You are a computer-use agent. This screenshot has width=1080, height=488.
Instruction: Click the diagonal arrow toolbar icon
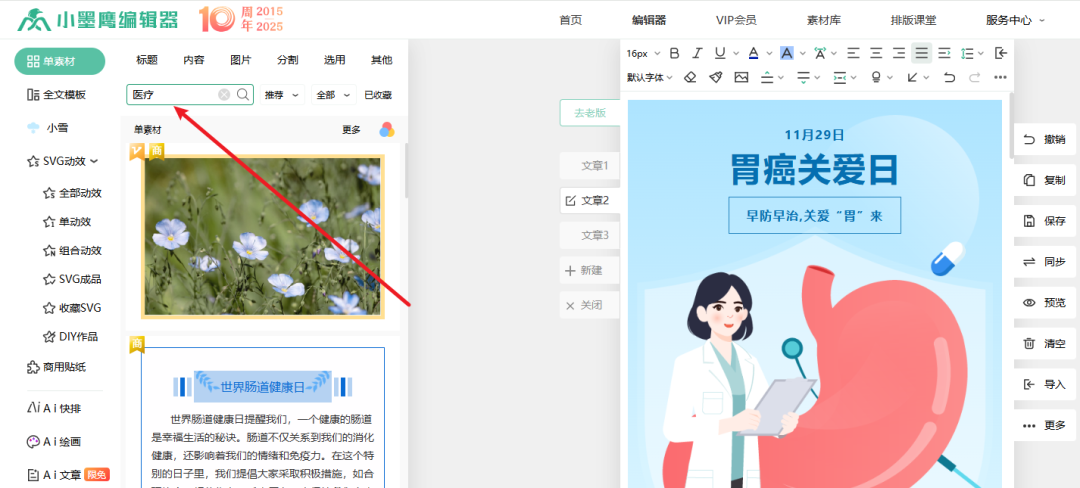point(913,77)
